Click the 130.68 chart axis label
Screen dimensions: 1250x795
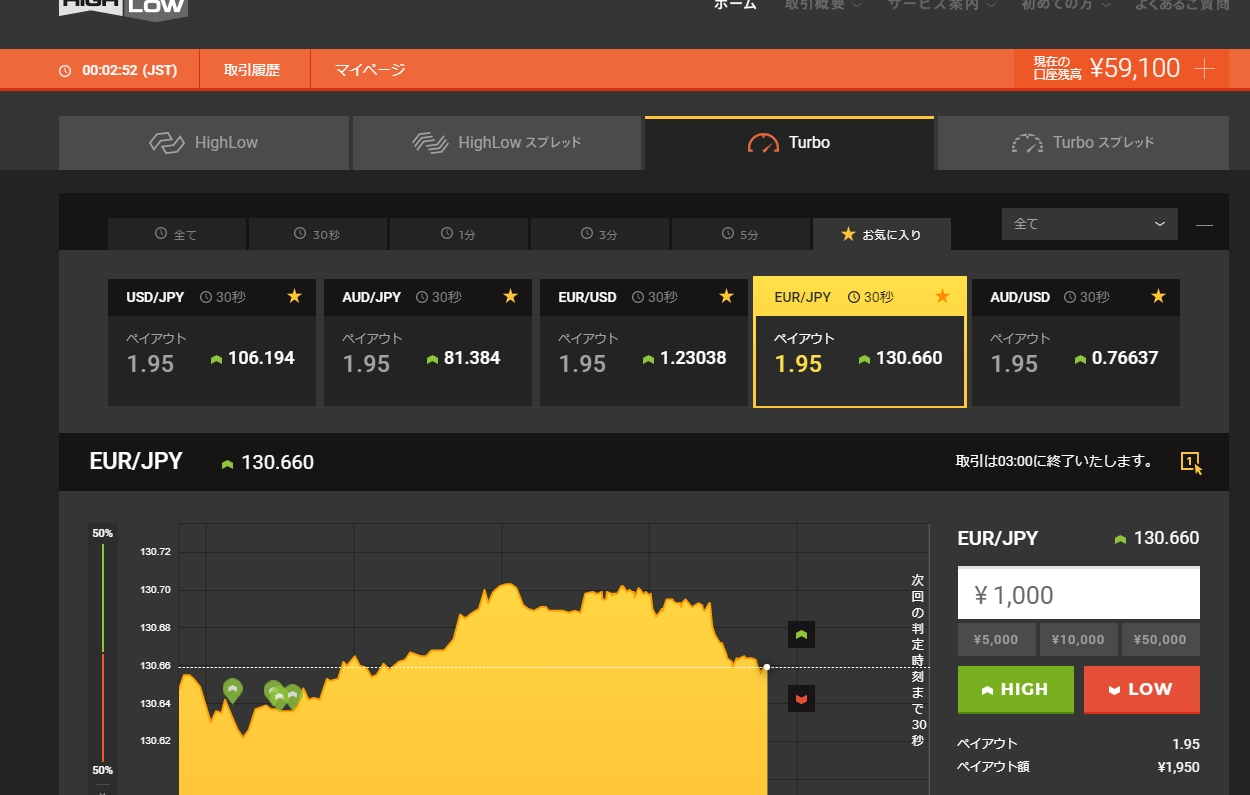point(156,628)
